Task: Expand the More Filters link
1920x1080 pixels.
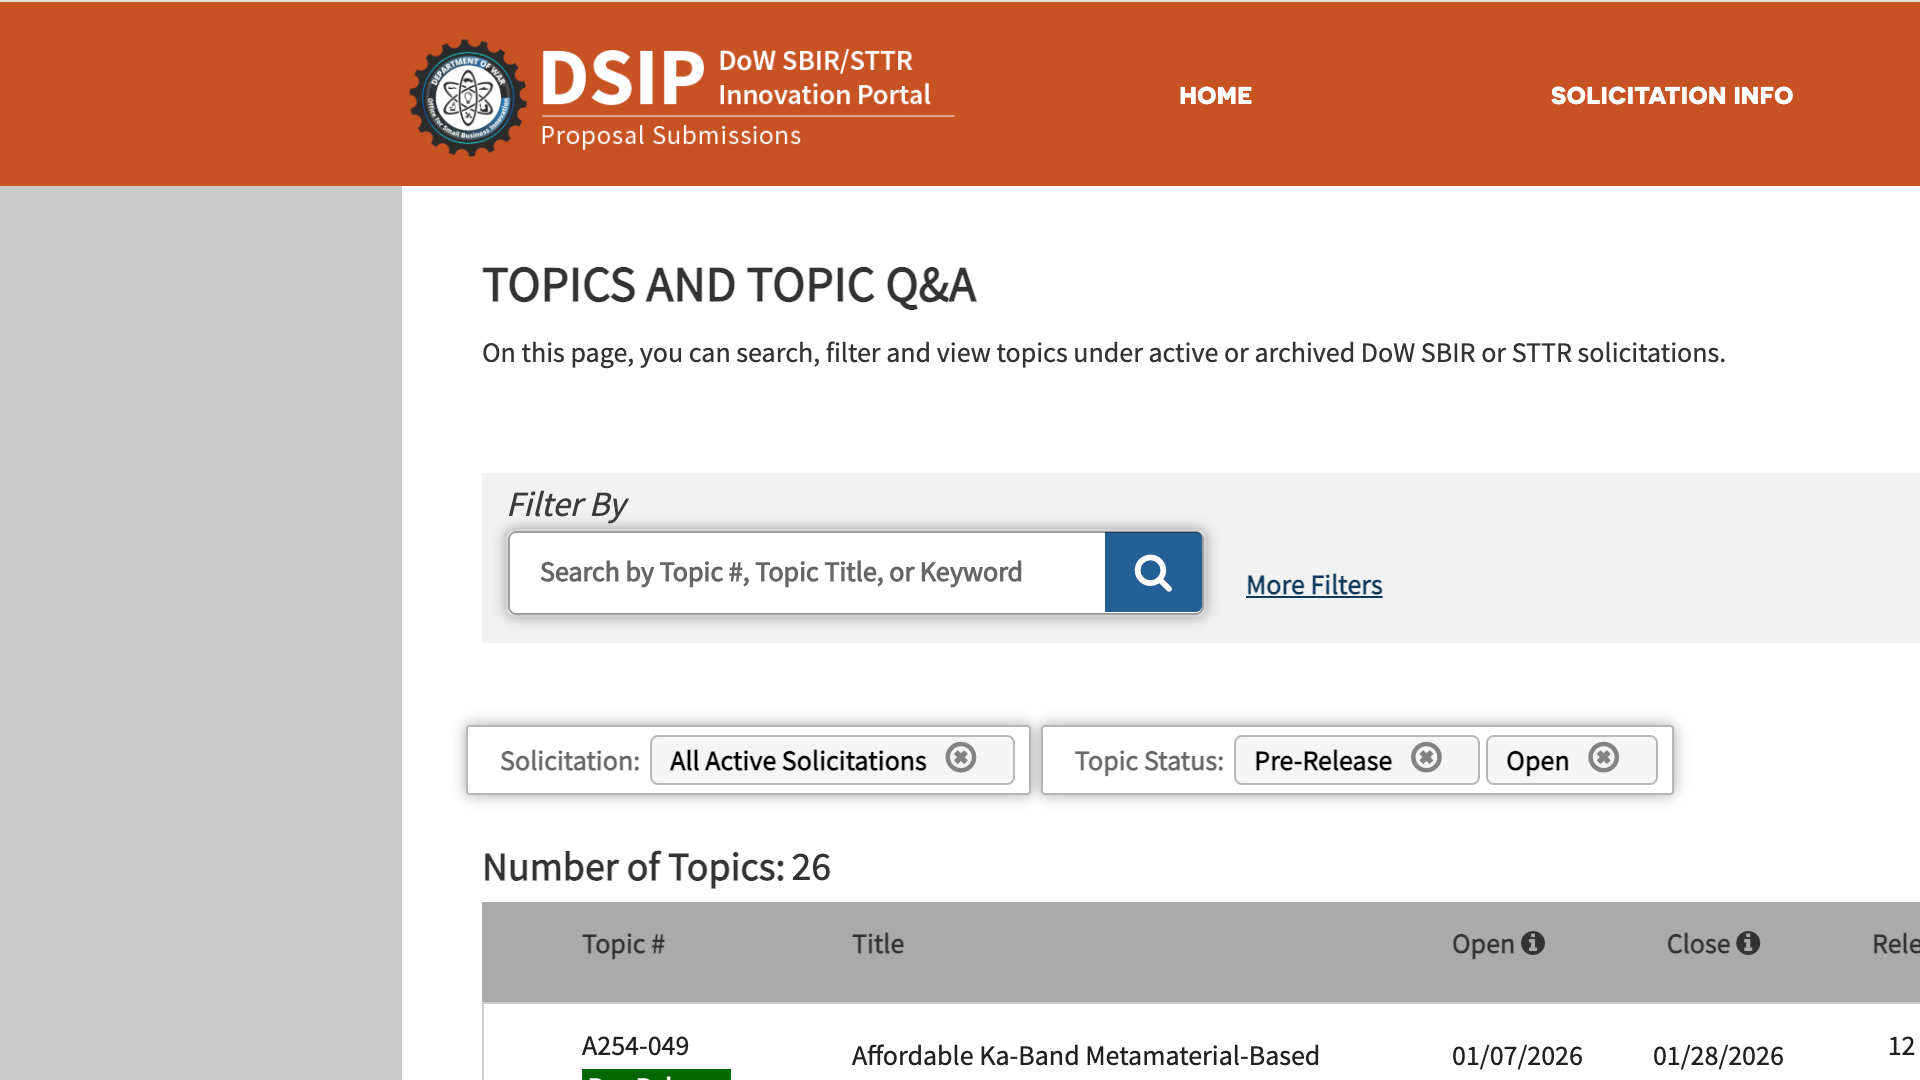Action: click(x=1313, y=585)
